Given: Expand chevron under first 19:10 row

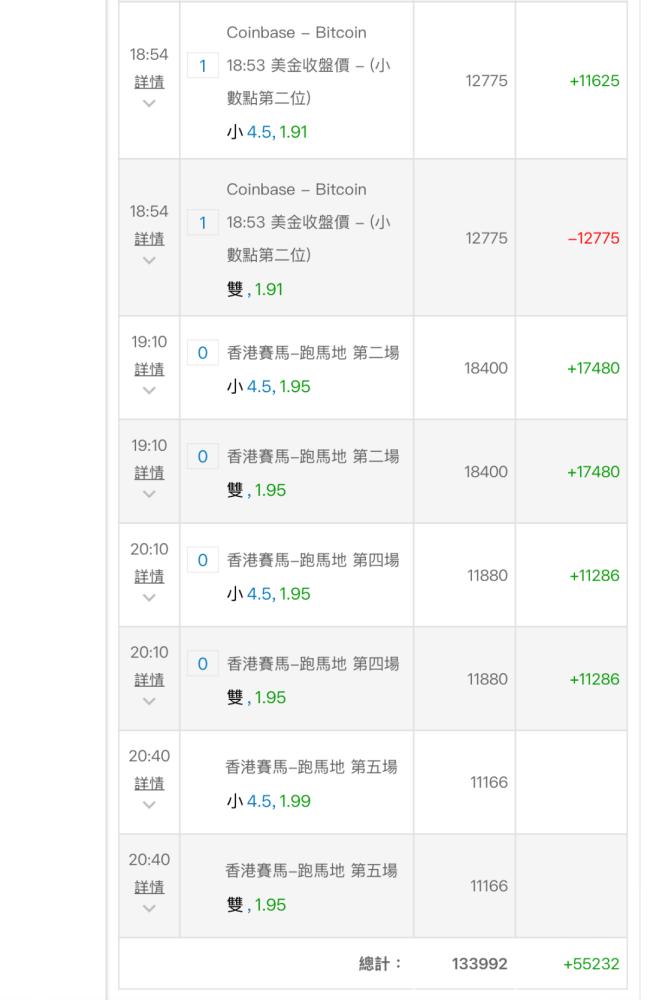Looking at the screenshot, I should click(149, 390).
